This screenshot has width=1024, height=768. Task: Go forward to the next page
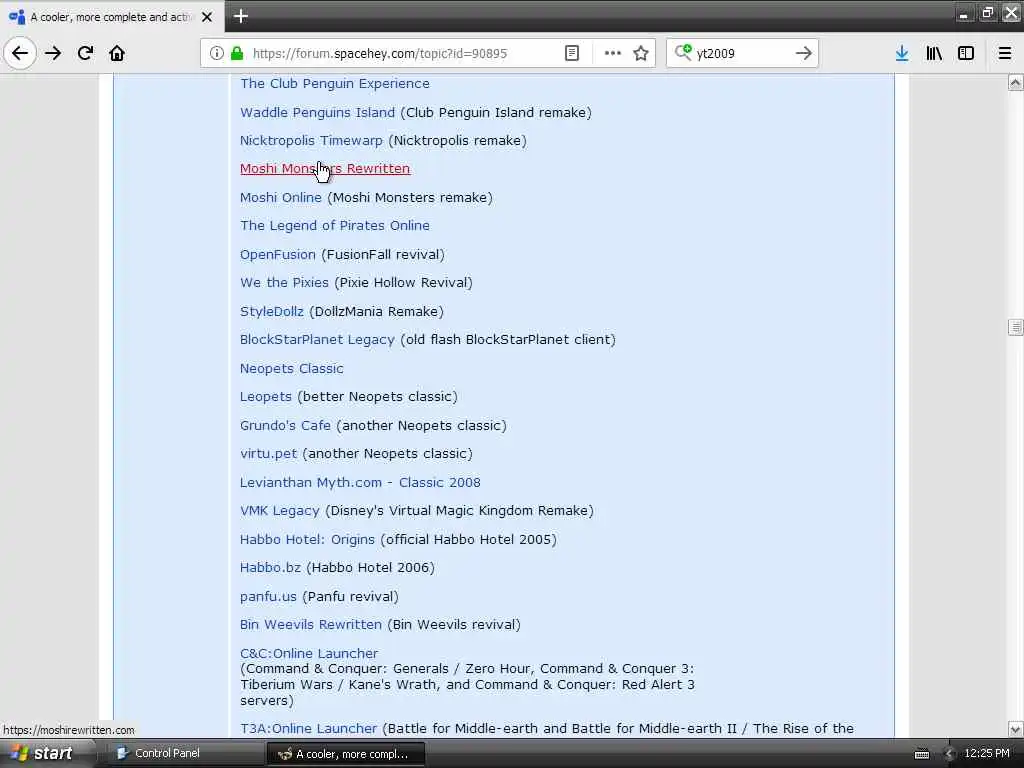53,53
